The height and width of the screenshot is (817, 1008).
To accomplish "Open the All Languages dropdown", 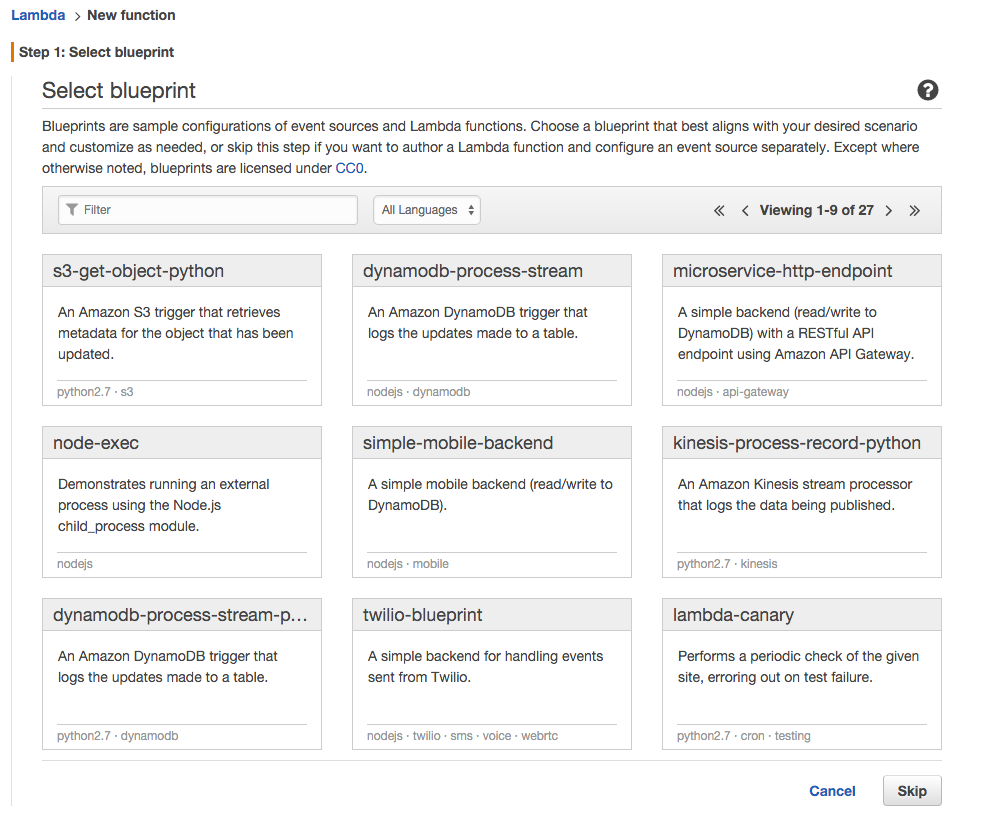I will click(x=427, y=210).
